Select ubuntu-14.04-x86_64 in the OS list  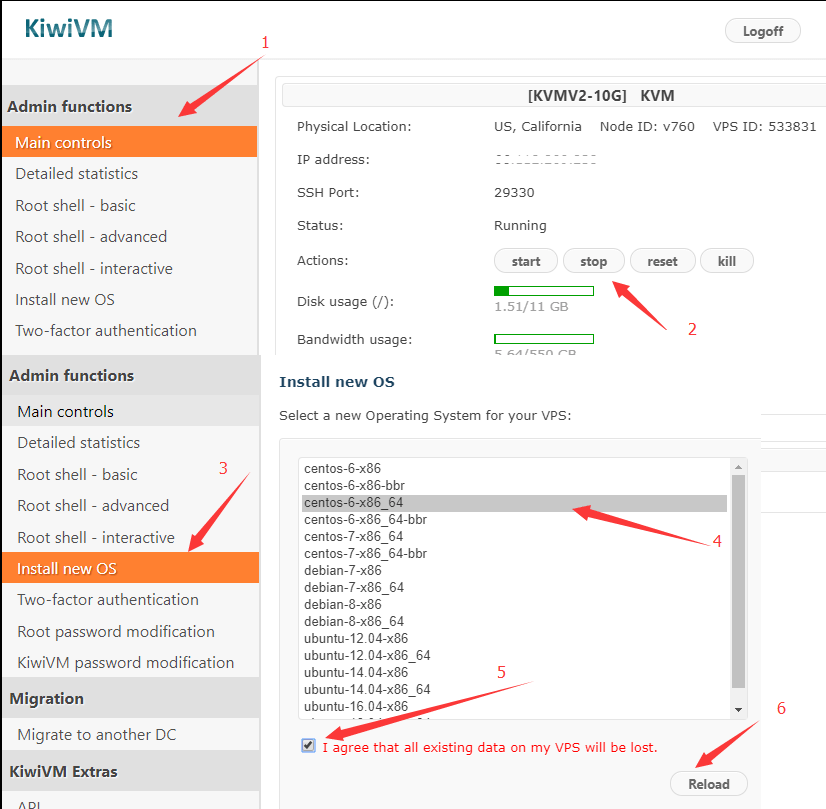point(514,689)
